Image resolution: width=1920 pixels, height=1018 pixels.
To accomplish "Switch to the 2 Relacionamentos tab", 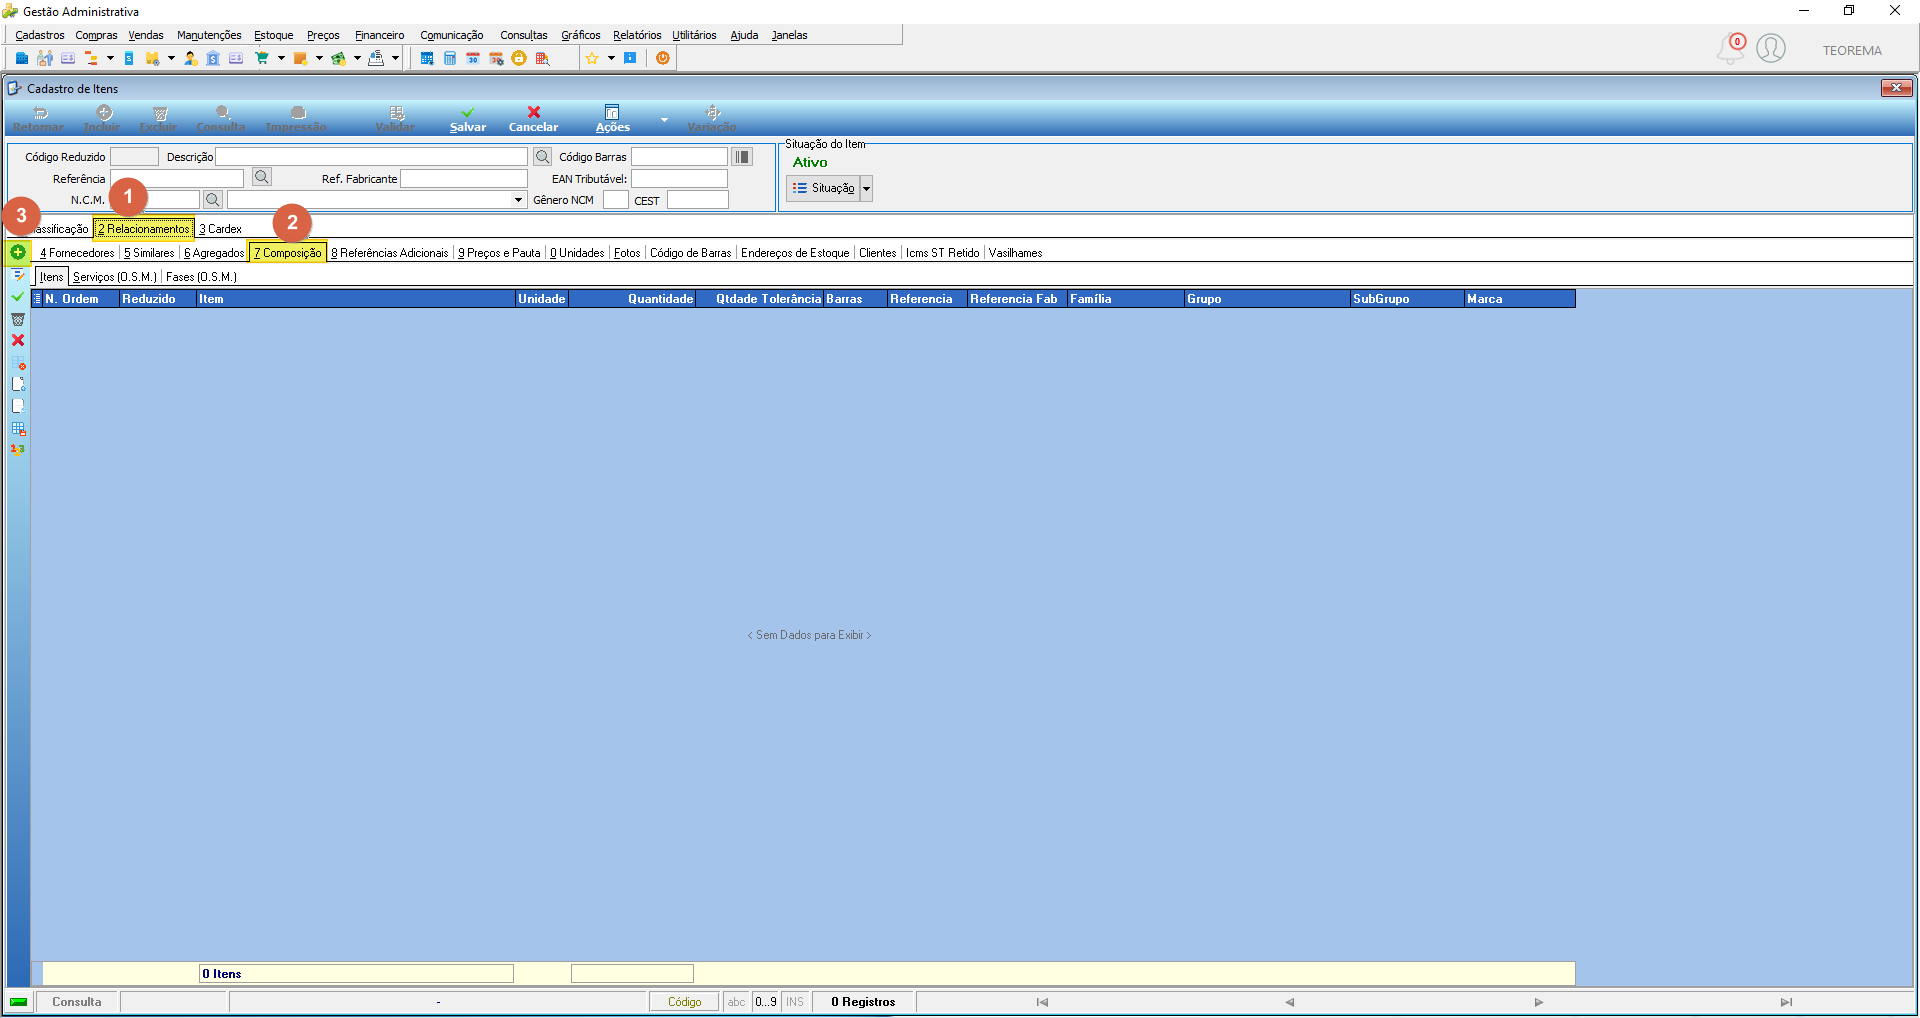I will (x=144, y=229).
